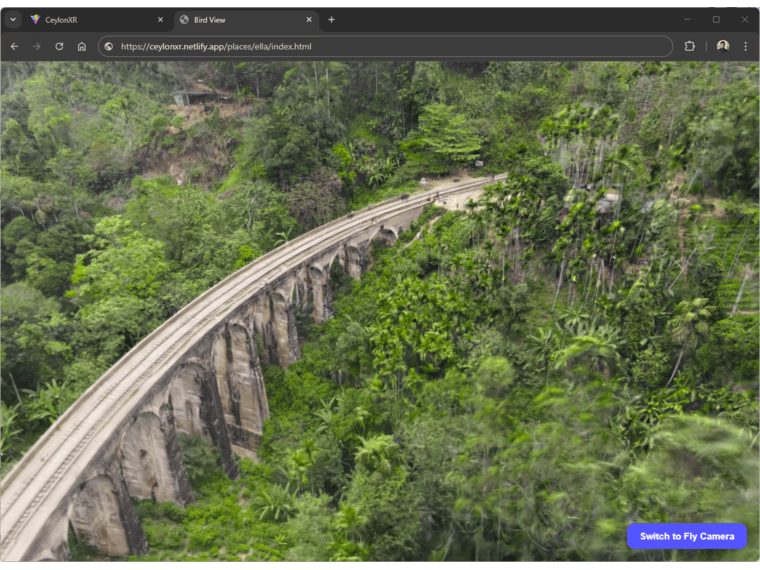The width and height of the screenshot is (760, 570).
Task: Expand the tab search dropdown
Action: (x=13, y=19)
